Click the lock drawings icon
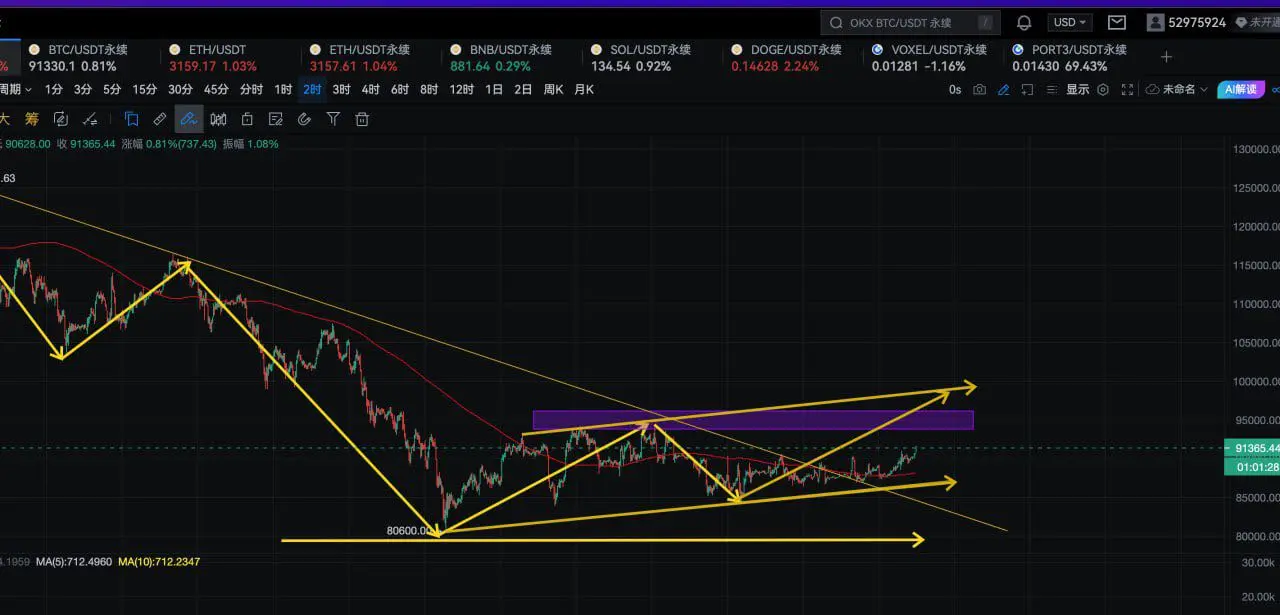 pyautogui.click(x=247, y=119)
